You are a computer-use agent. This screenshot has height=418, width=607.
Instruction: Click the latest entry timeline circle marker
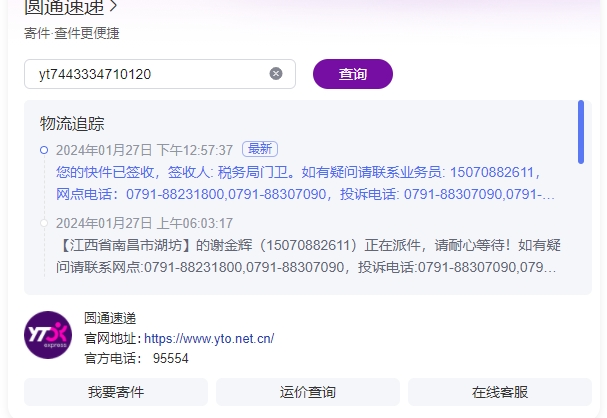tap(44, 150)
